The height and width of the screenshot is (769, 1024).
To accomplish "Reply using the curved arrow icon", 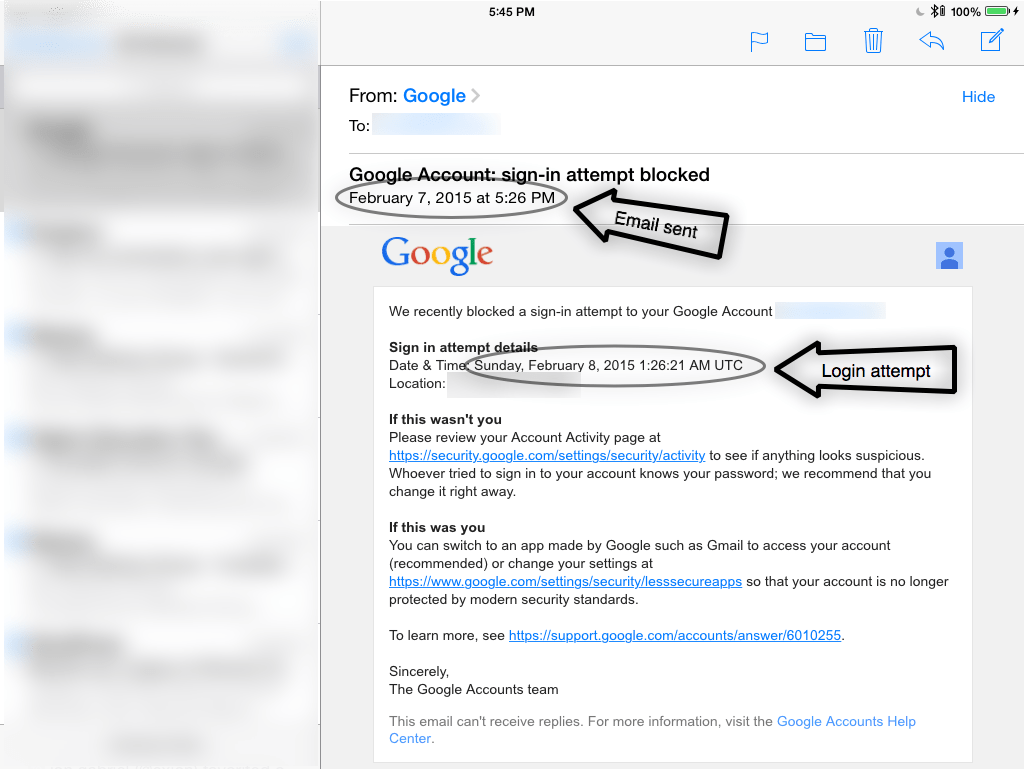I will coord(932,40).
